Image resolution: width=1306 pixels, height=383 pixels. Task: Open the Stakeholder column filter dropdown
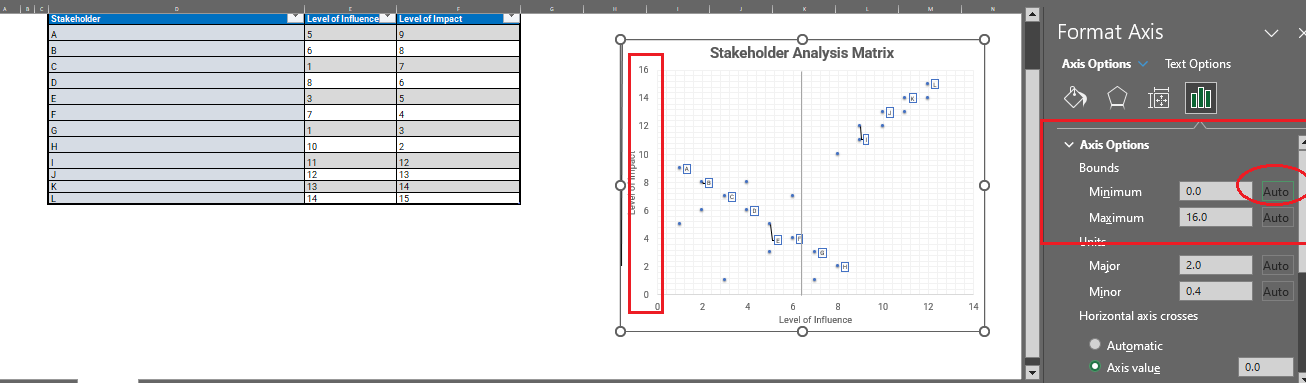tap(294, 18)
